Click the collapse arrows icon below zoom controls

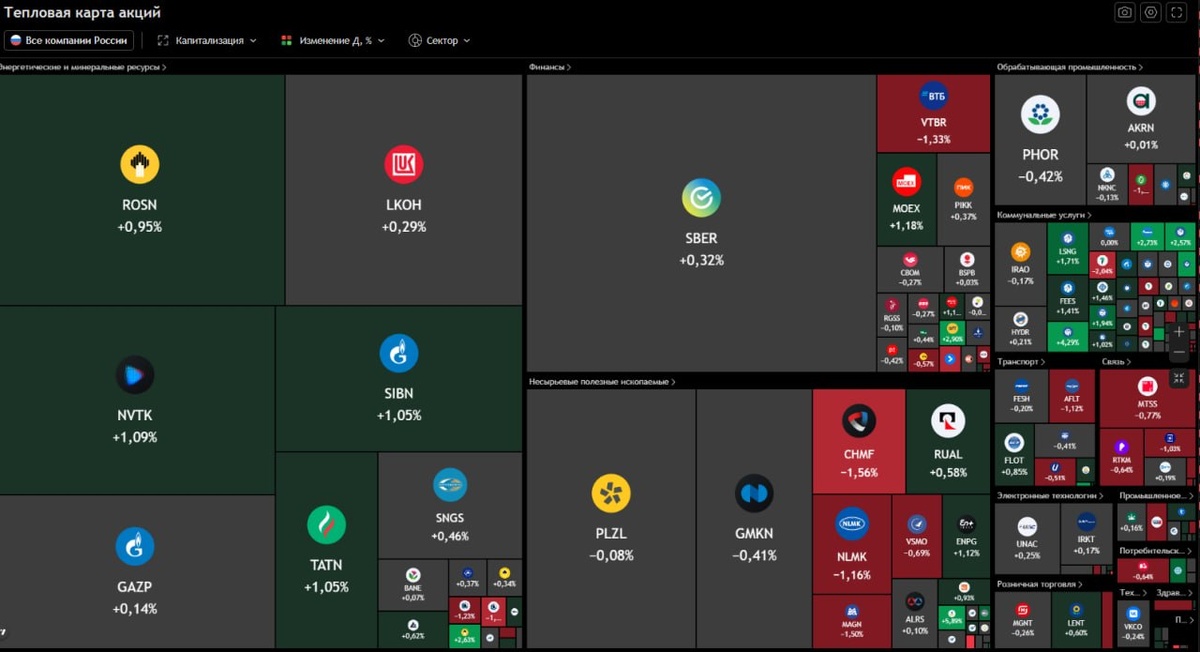coord(1179,377)
